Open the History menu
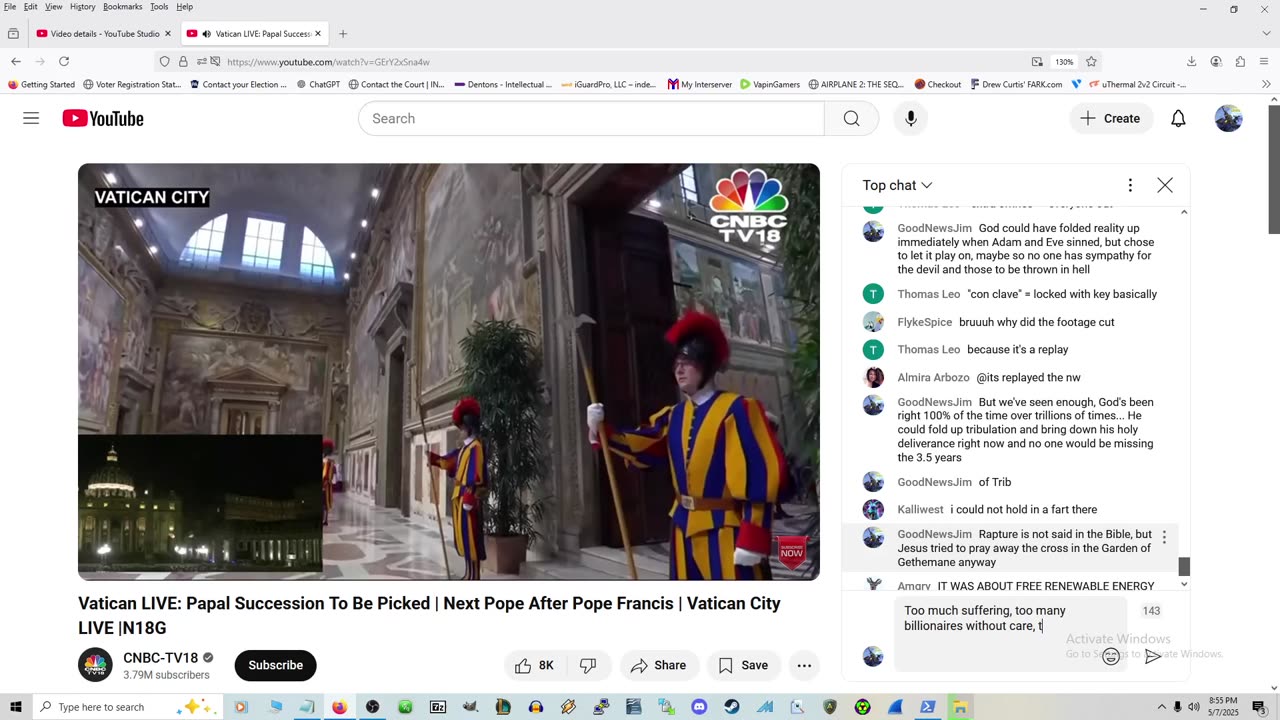Viewport: 1280px width, 720px height. tap(83, 7)
